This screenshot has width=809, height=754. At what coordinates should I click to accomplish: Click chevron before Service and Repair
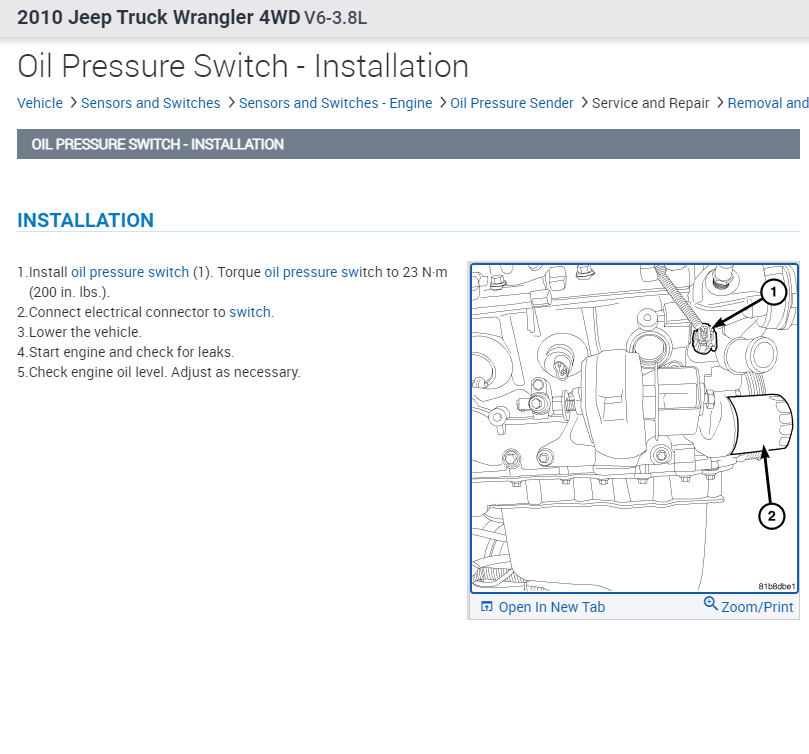point(584,103)
